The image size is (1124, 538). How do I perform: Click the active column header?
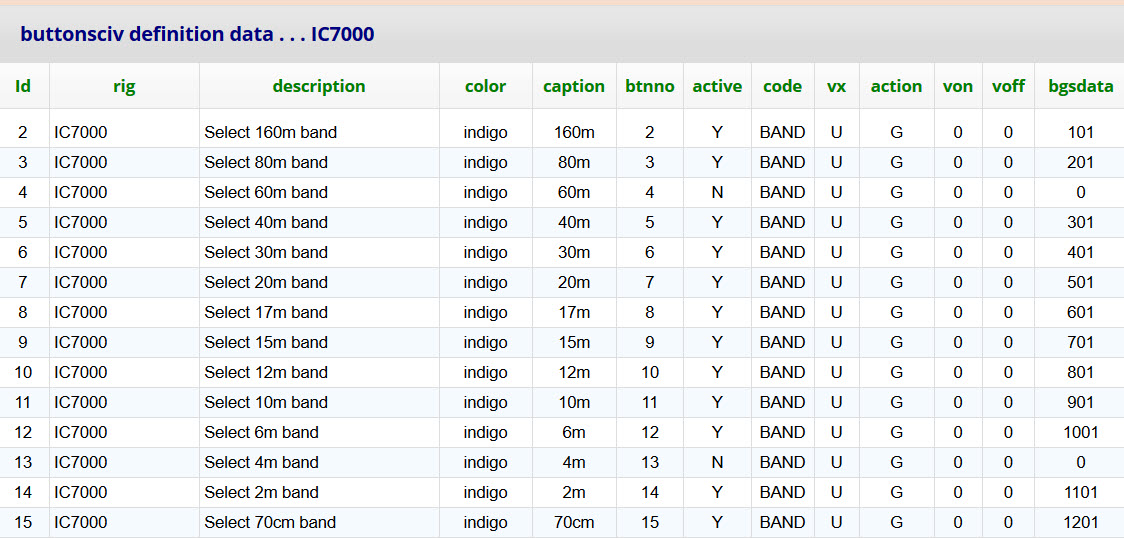tap(717, 86)
